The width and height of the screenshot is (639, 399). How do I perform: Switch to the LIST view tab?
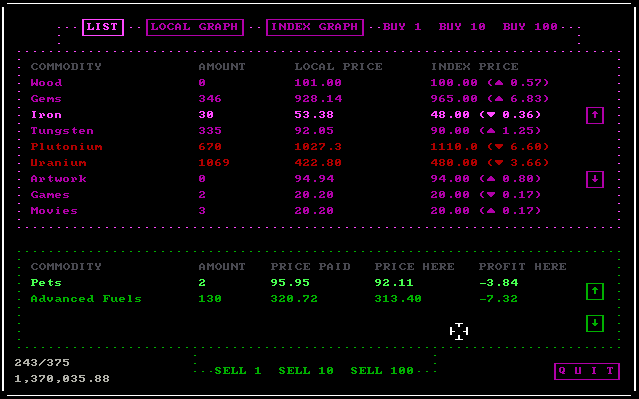(103, 27)
